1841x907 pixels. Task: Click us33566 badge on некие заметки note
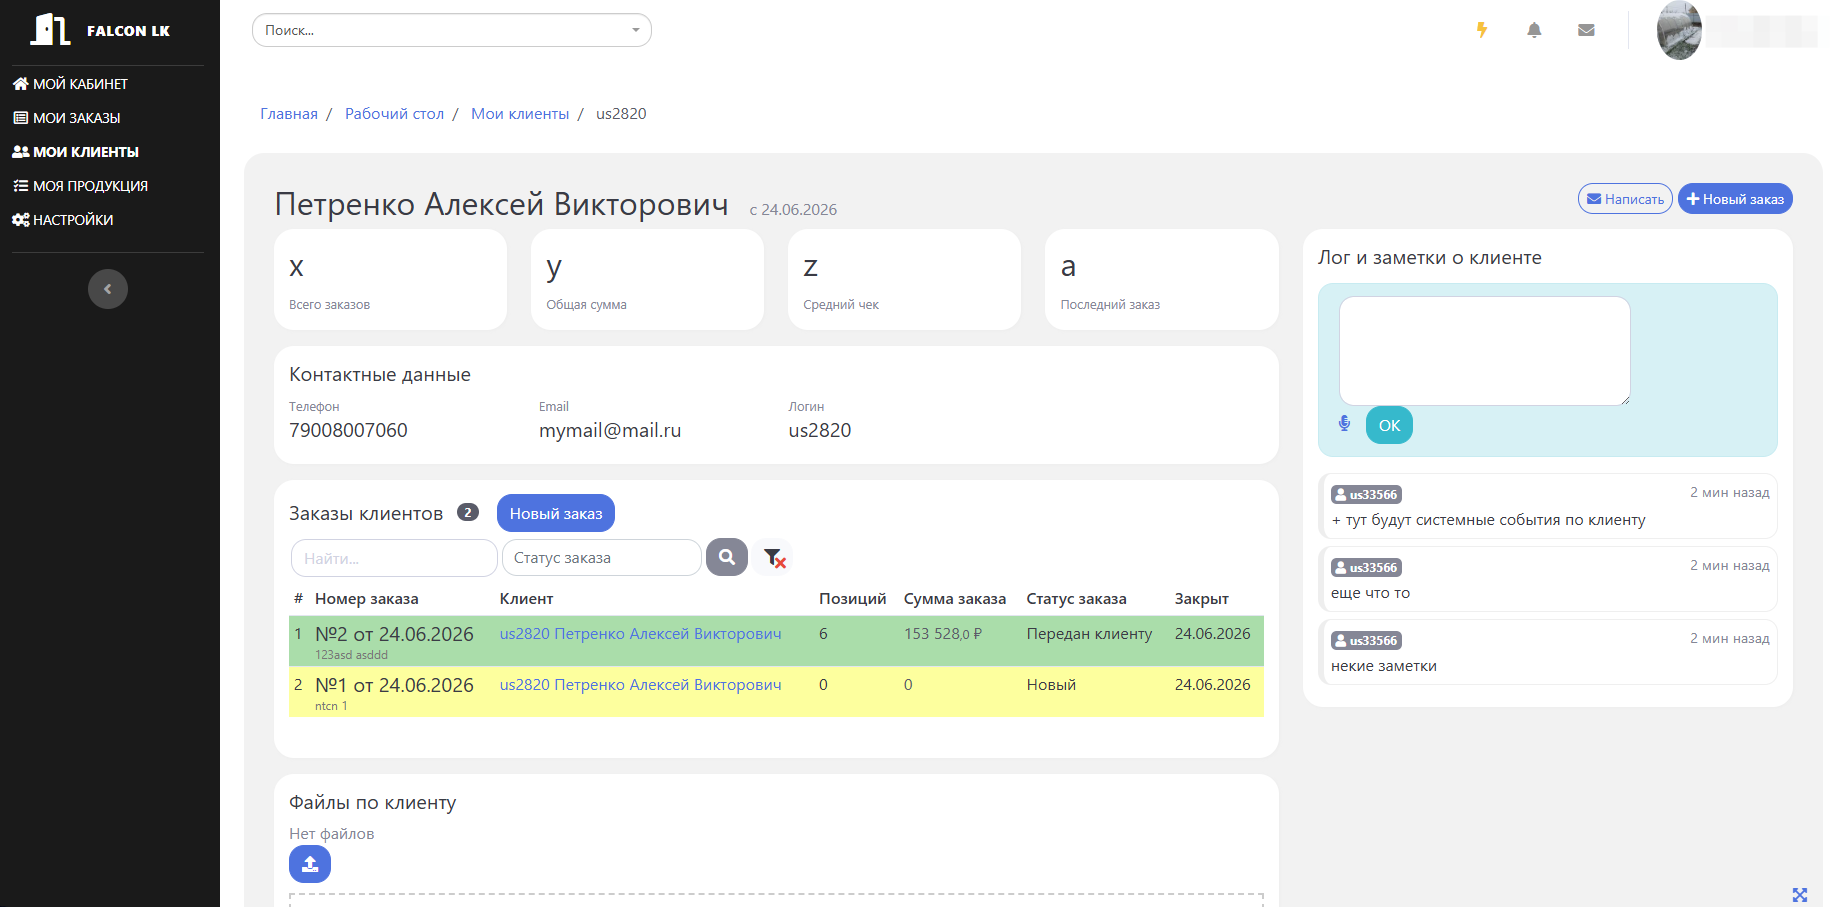click(x=1366, y=640)
